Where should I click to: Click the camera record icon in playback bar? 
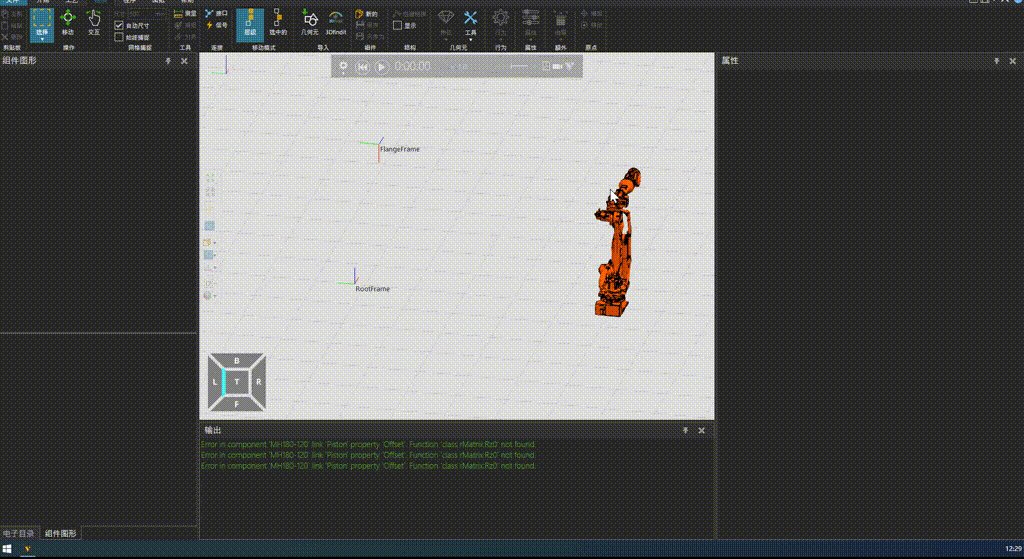coord(558,66)
